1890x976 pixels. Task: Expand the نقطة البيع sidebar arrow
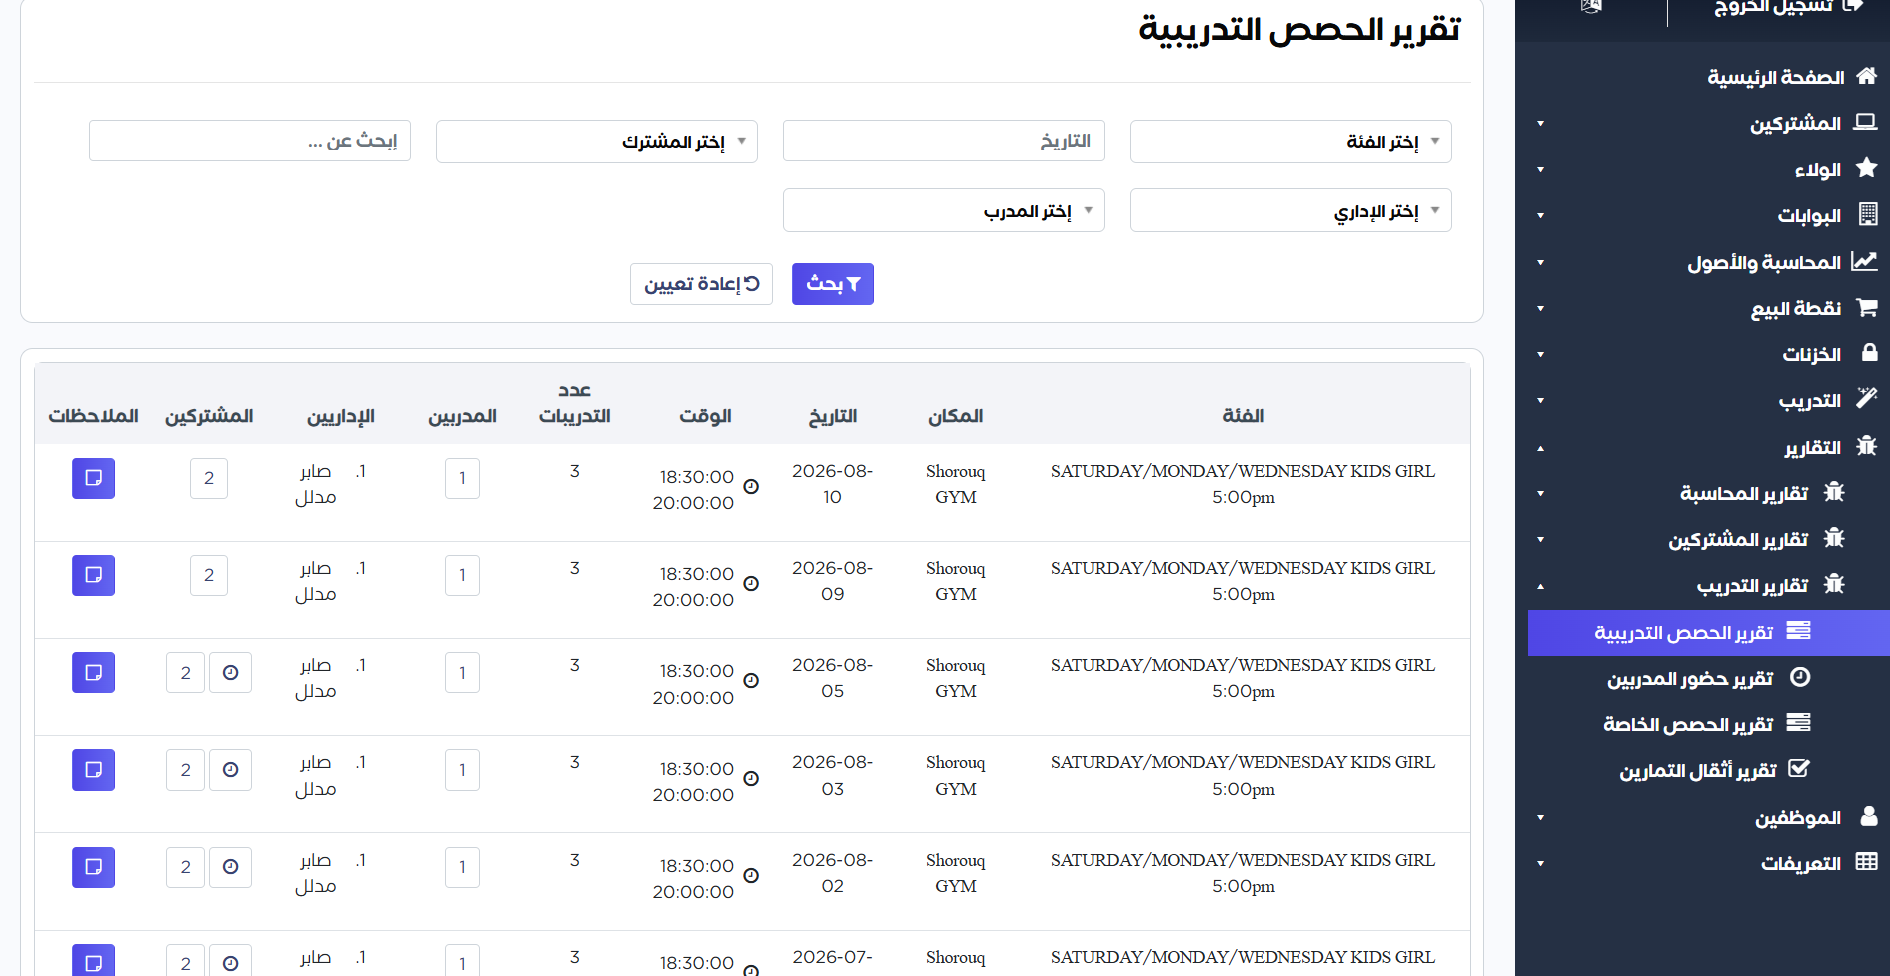(x=1540, y=309)
